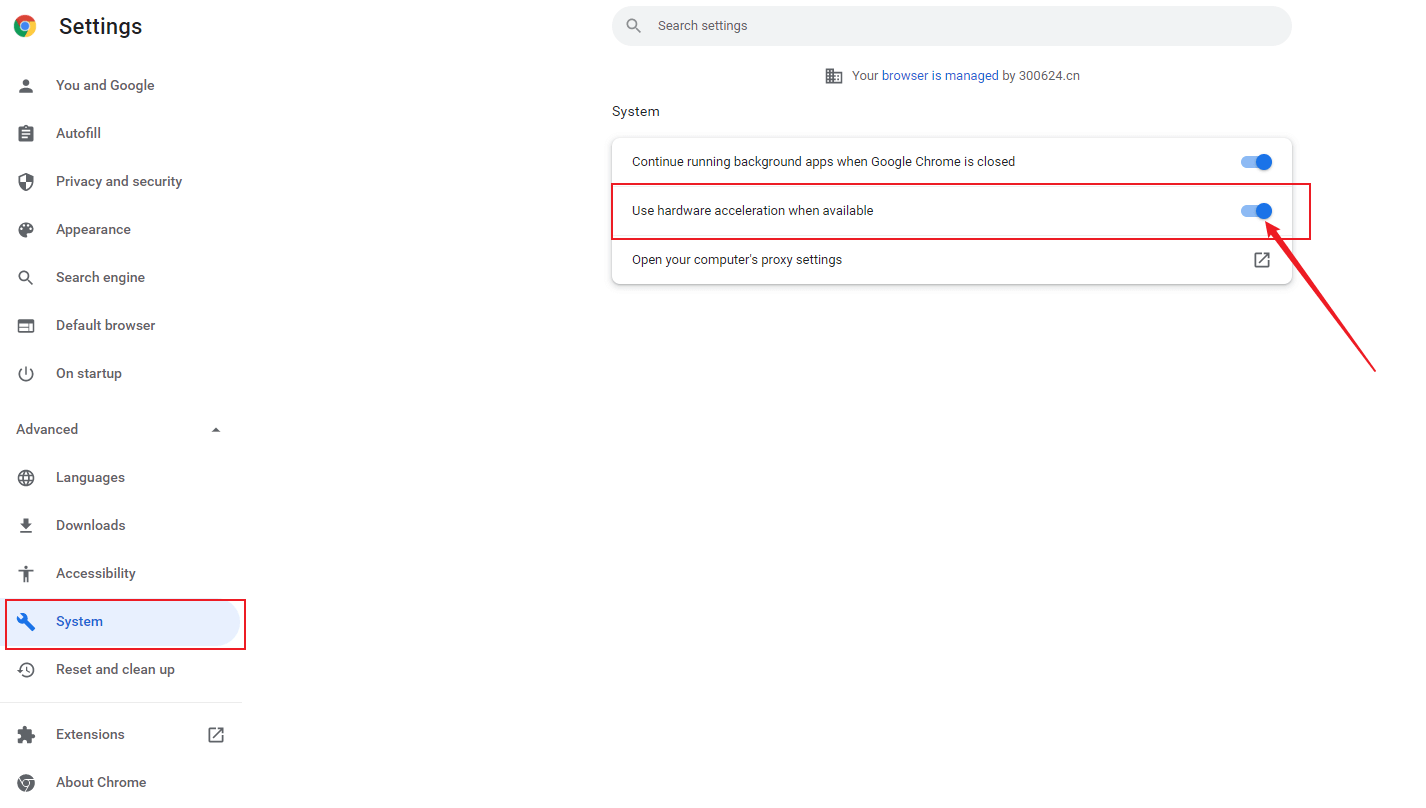This screenshot has height=808, width=1426.
Task: Click the Chrome logo beside Settings title
Action: tap(25, 27)
